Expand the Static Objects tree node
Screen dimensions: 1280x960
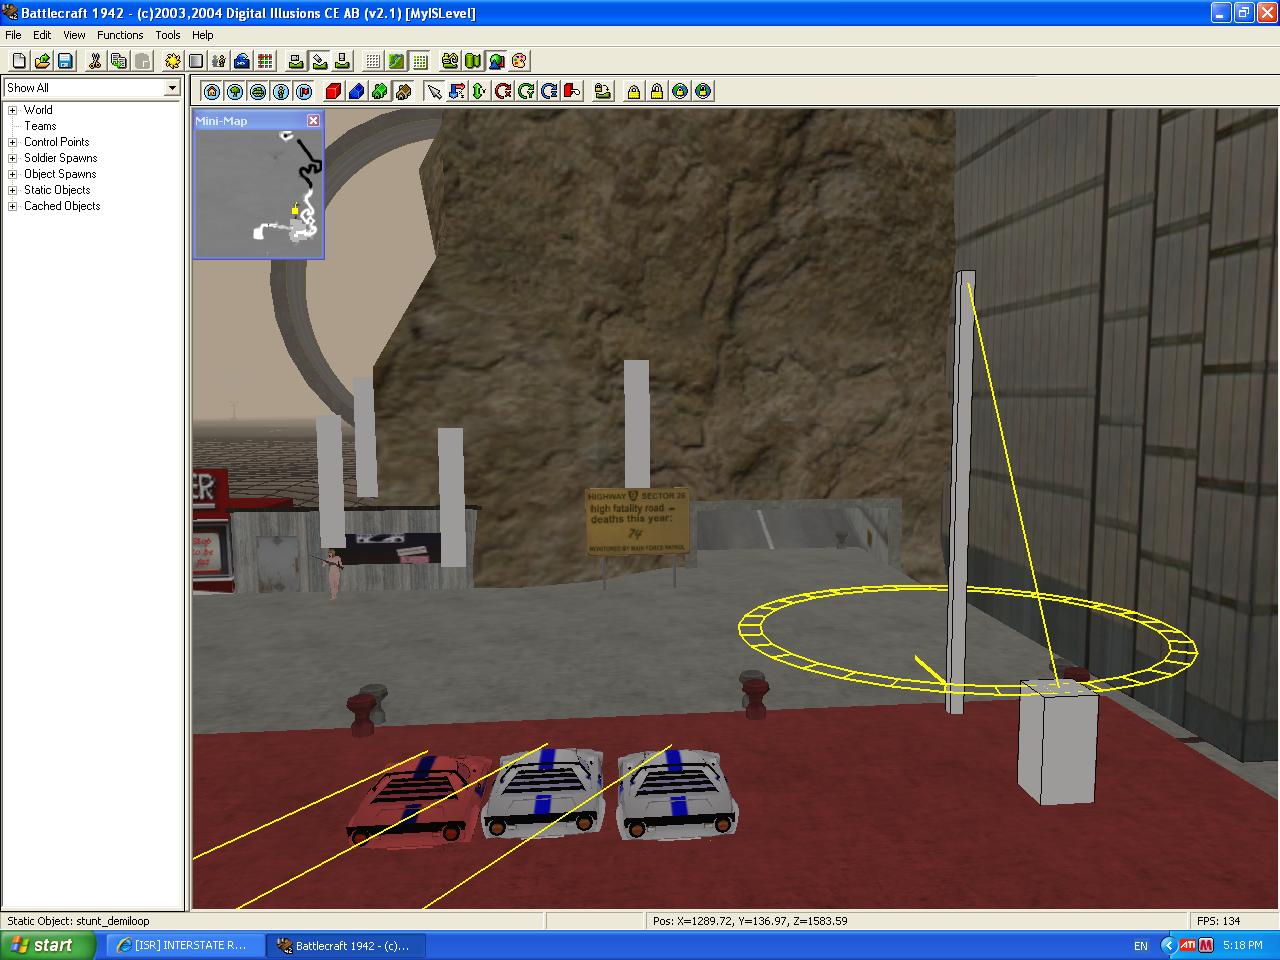13,190
